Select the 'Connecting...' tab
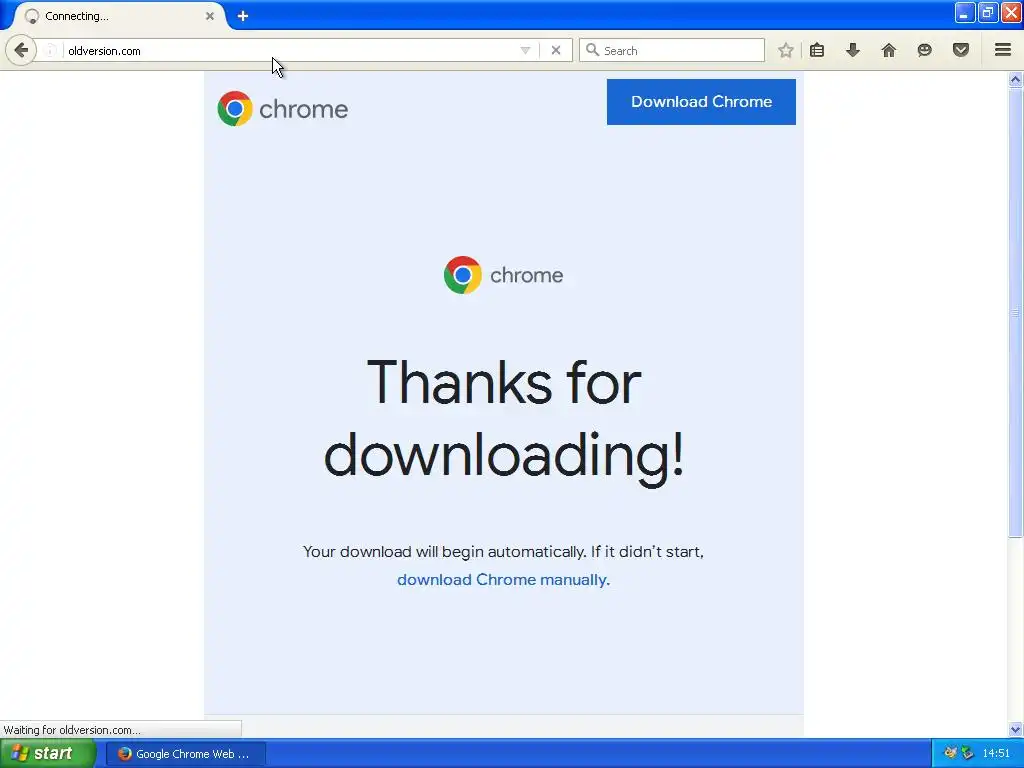 point(118,16)
